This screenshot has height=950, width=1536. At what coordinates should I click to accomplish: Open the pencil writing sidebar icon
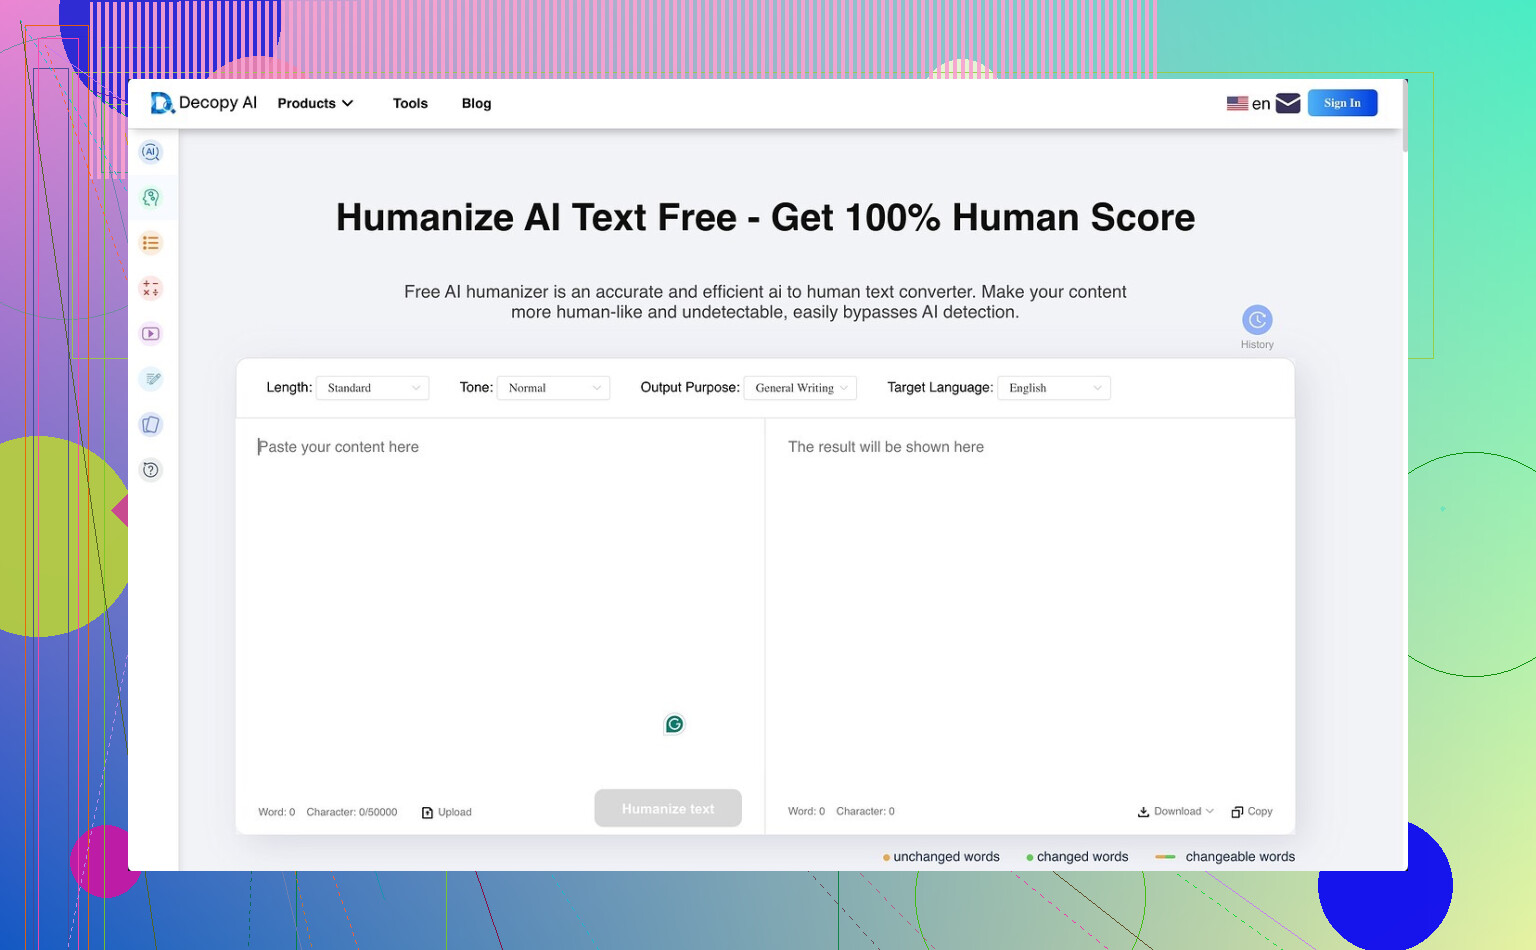(x=151, y=379)
